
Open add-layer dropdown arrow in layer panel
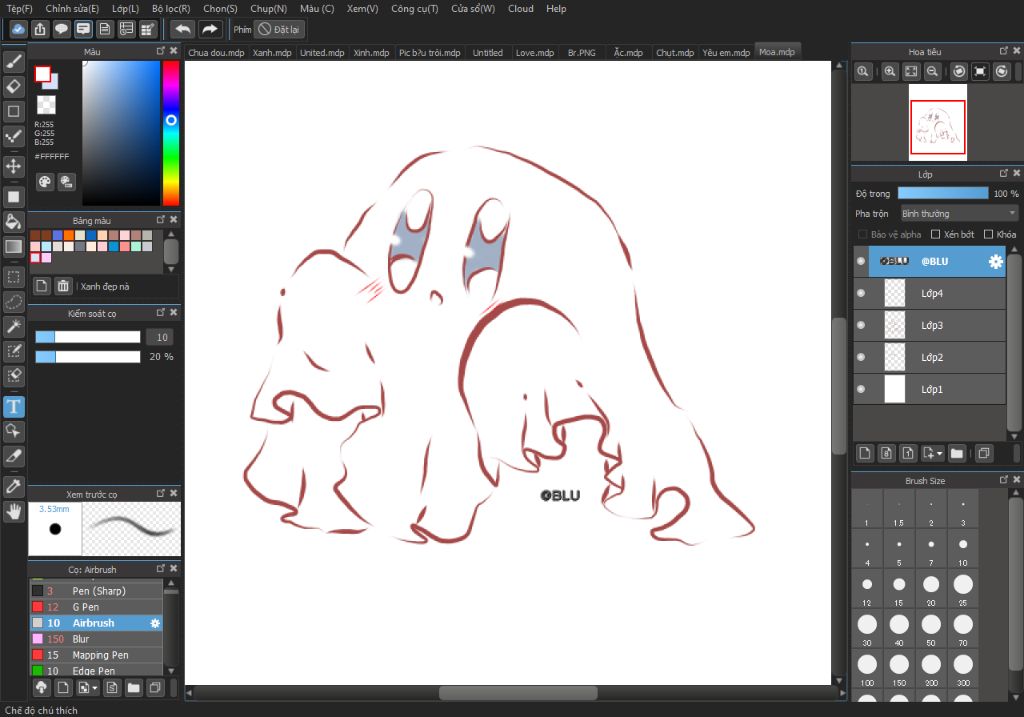(940, 453)
